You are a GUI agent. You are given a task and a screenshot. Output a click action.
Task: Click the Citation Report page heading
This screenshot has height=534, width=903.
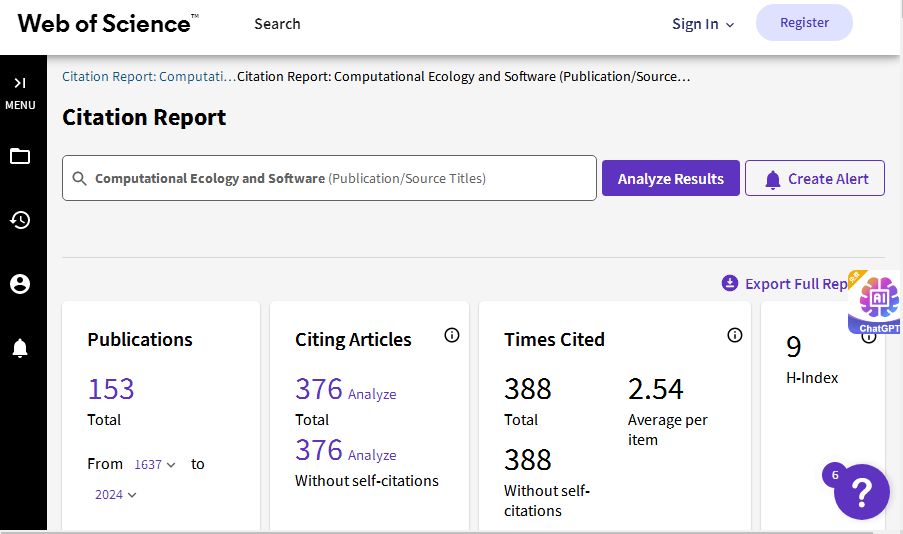click(x=144, y=118)
